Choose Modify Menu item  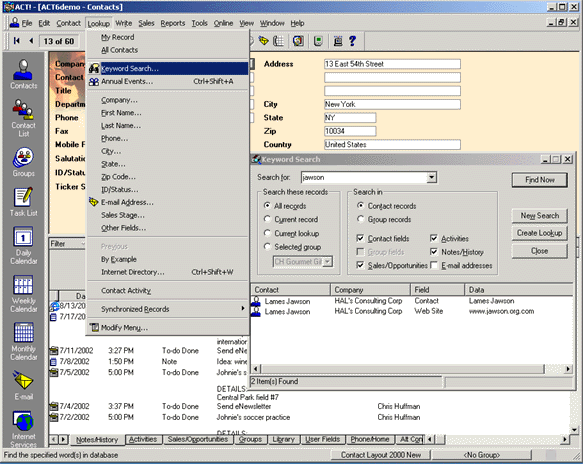168,328
